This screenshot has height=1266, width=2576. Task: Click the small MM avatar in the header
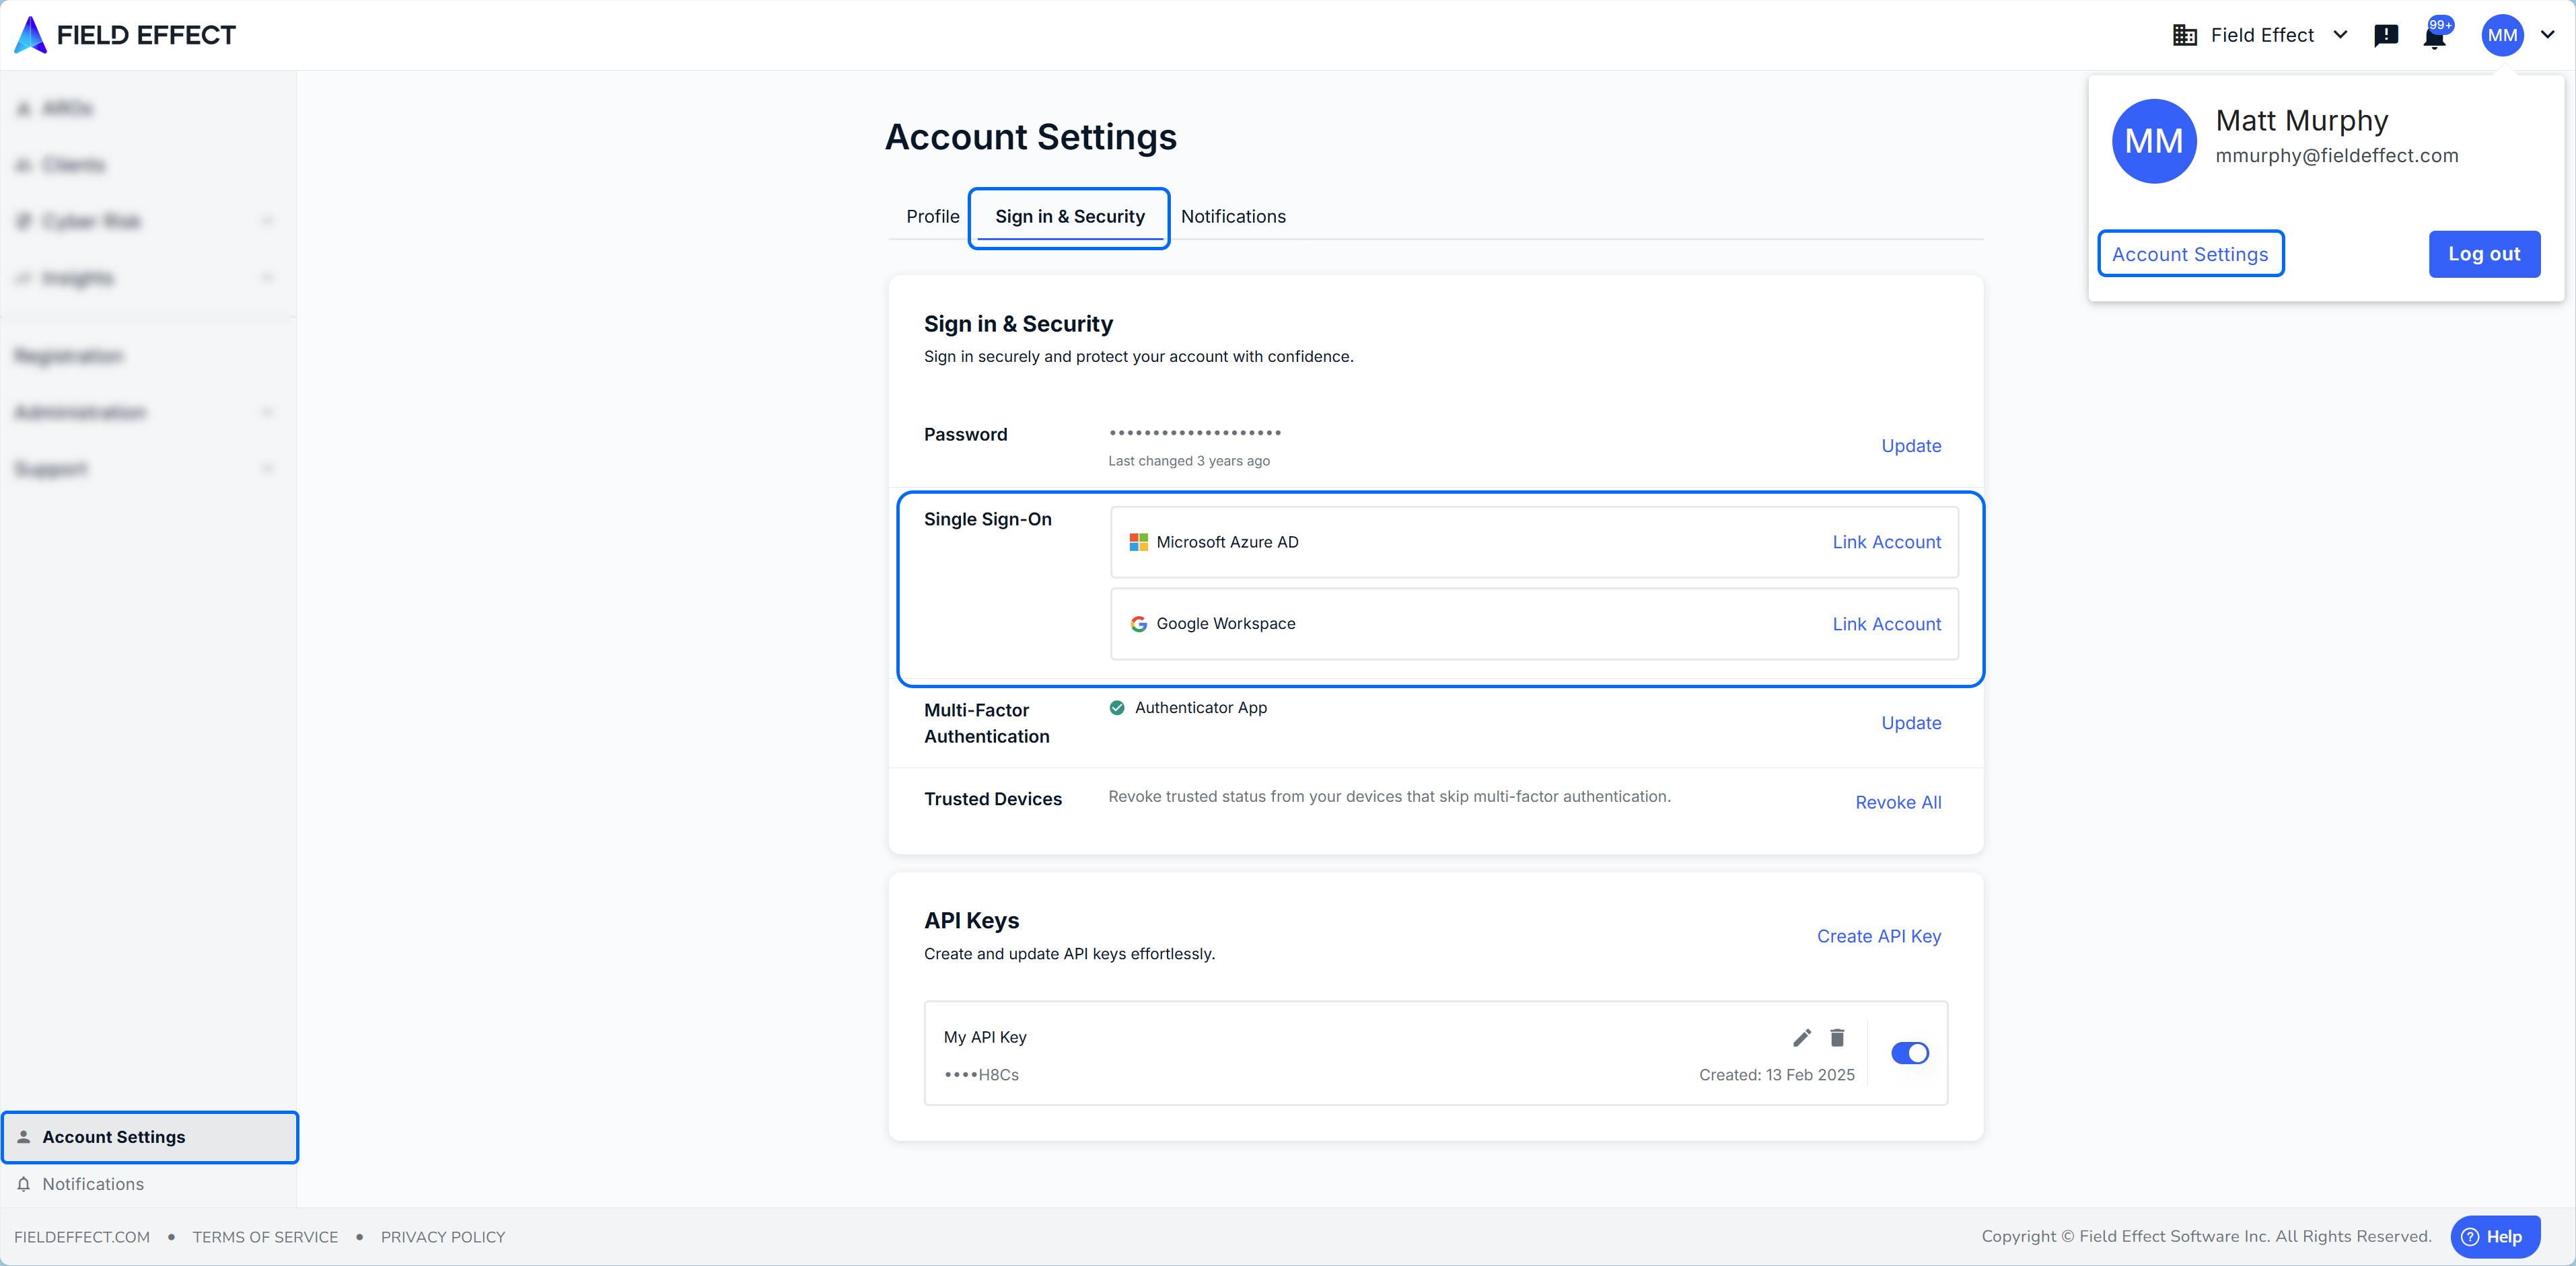pyautogui.click(x=2502, y=36)
